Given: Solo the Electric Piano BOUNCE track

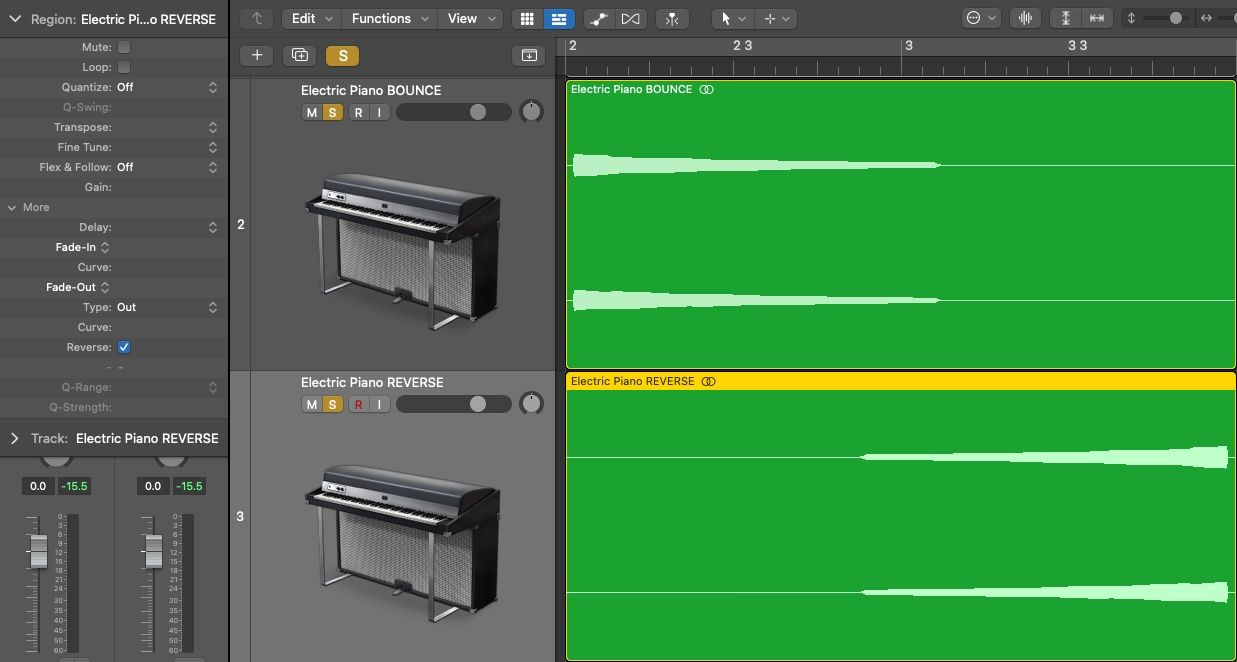Looking at the screenshot, I should point(331,111).
